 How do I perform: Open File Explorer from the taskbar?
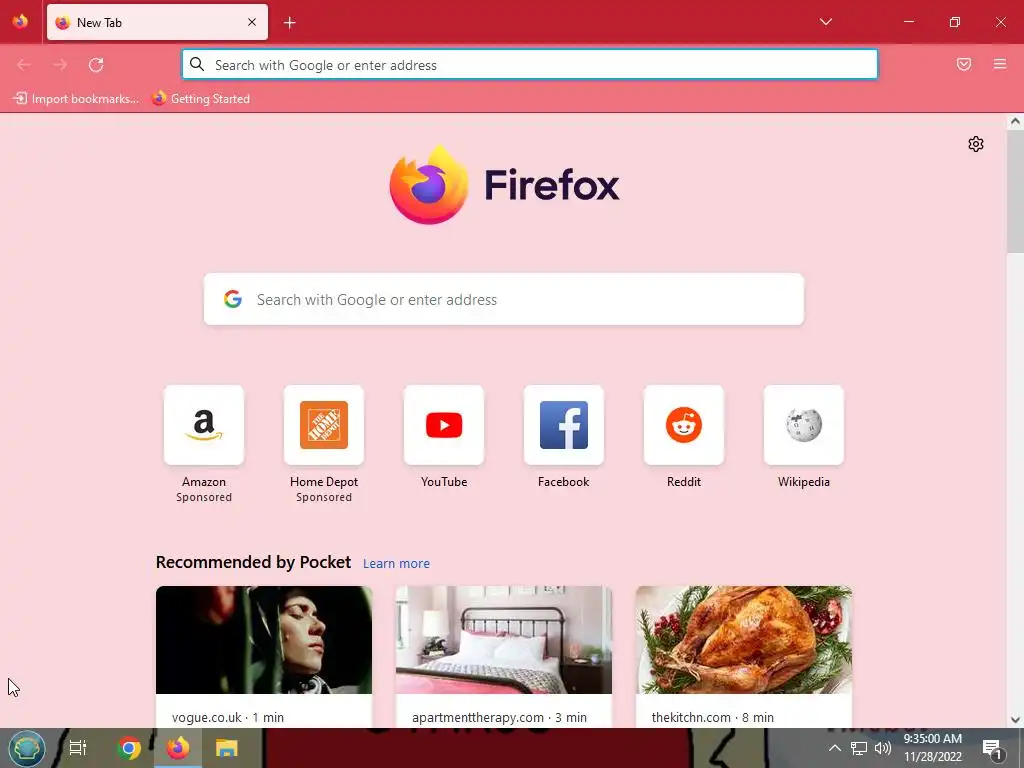coord(227,748)
